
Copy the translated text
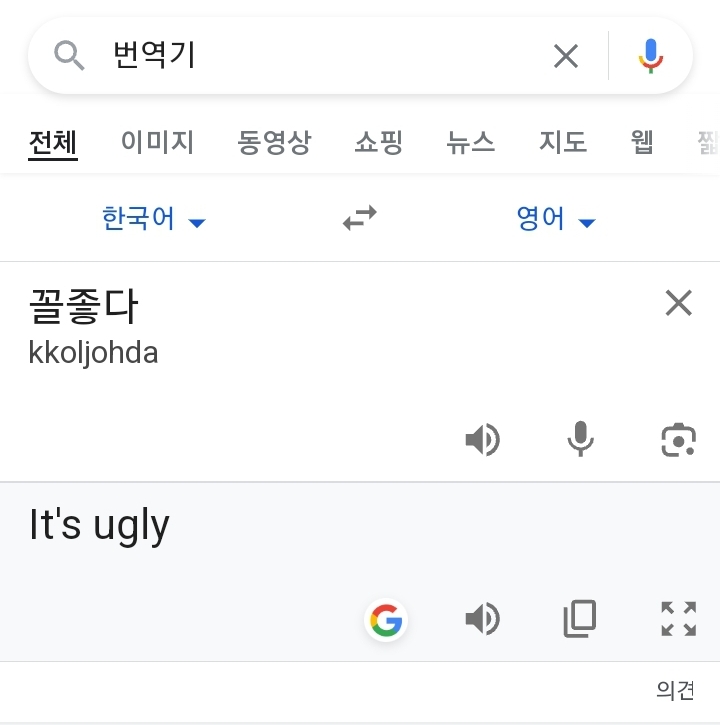pyautogui.click(x=580, y=620)
